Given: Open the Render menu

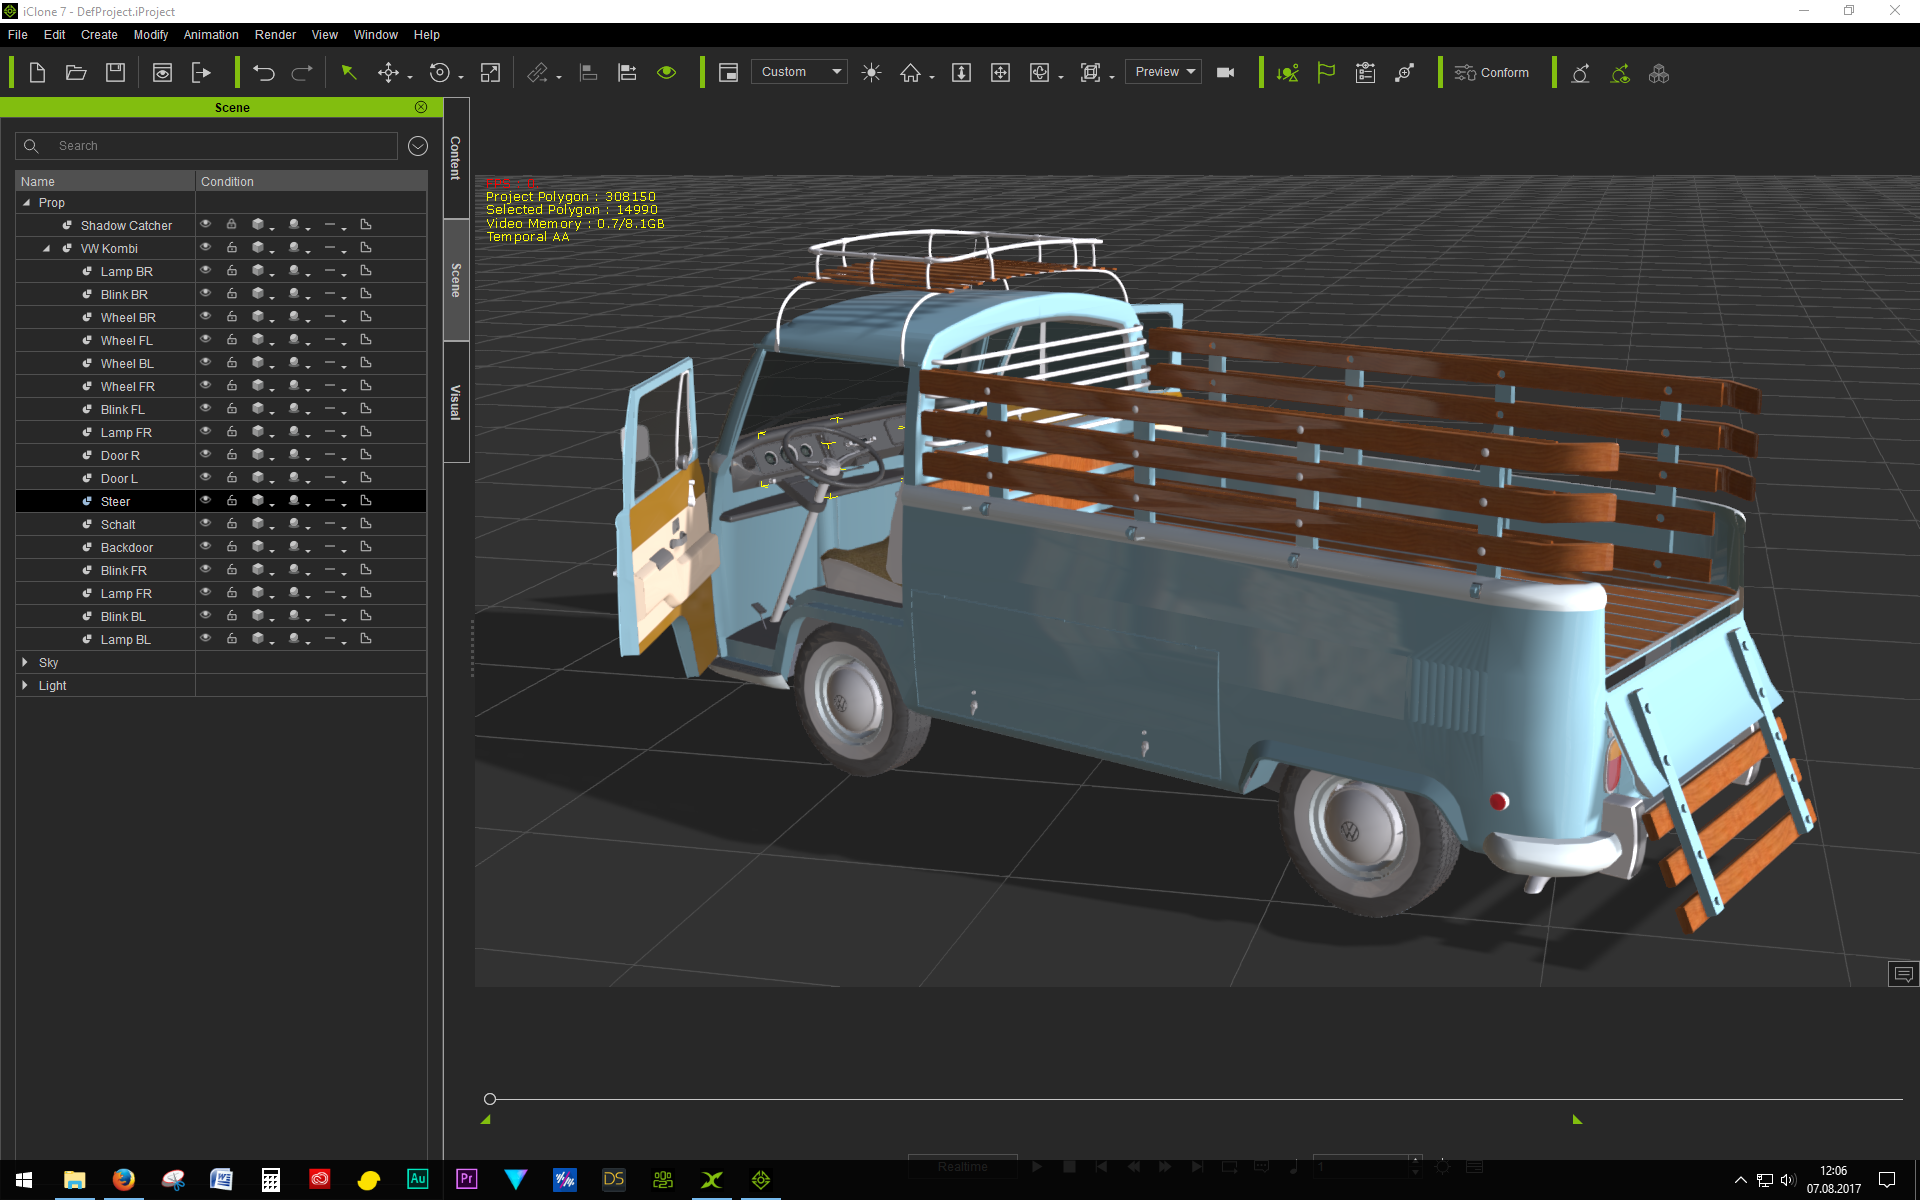Looking at the screenshot, I should click(275, 35).
